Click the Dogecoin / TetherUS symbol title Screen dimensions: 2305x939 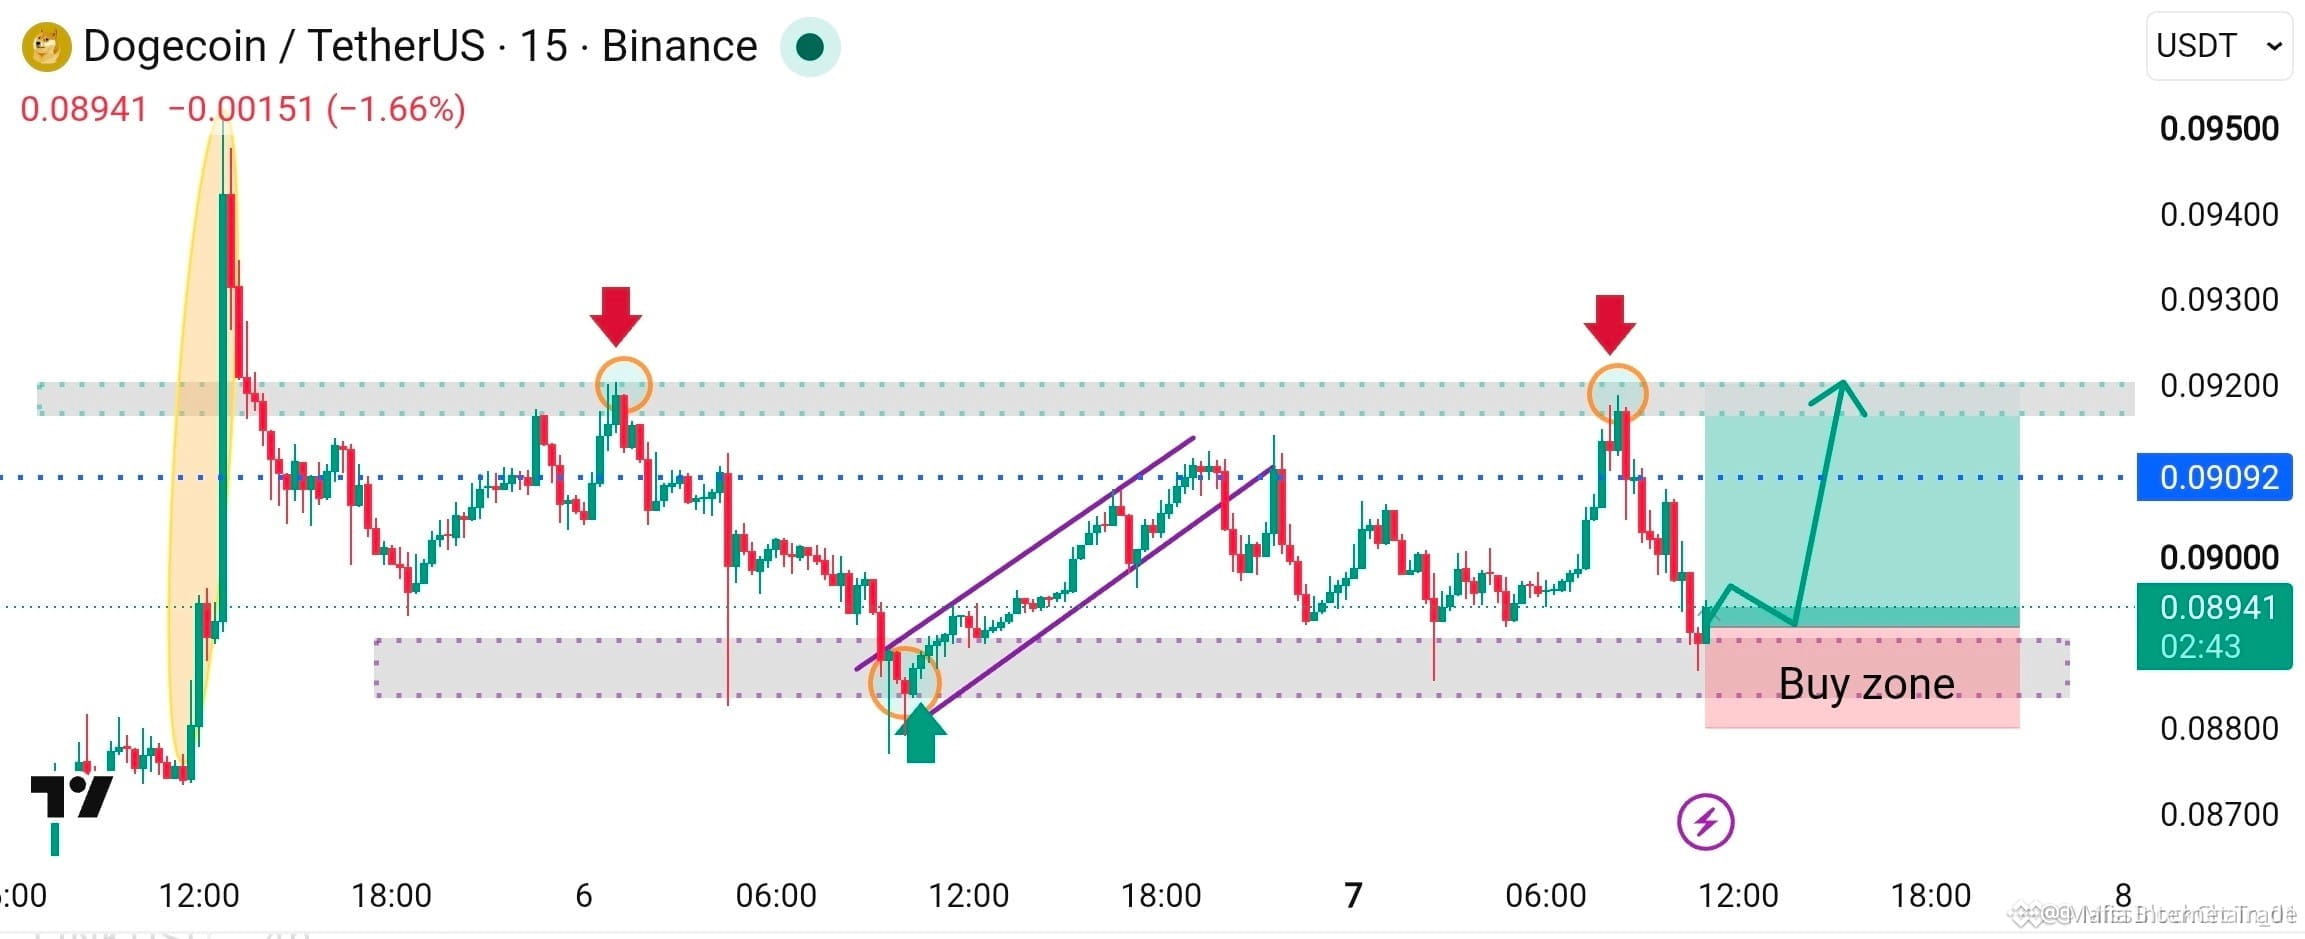(x=283, y=46)
